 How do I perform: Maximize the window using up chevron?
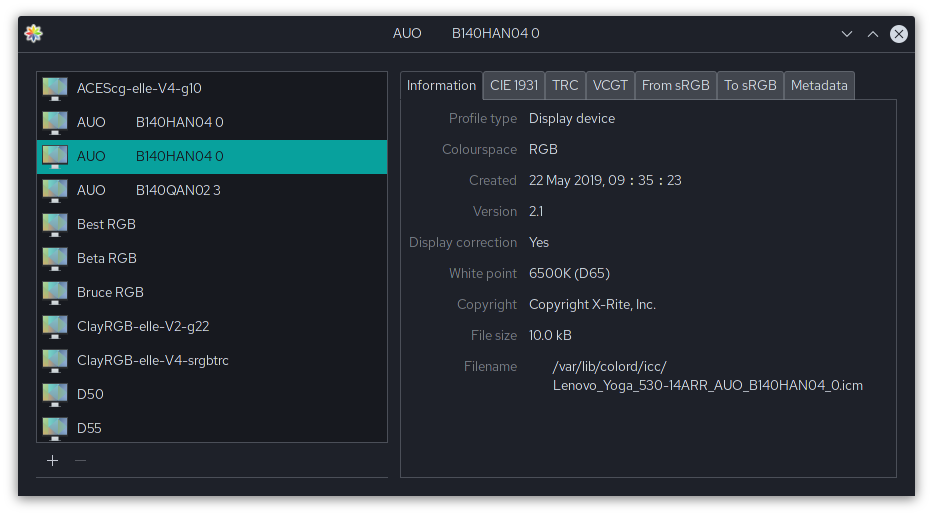[x=873, y=34]
